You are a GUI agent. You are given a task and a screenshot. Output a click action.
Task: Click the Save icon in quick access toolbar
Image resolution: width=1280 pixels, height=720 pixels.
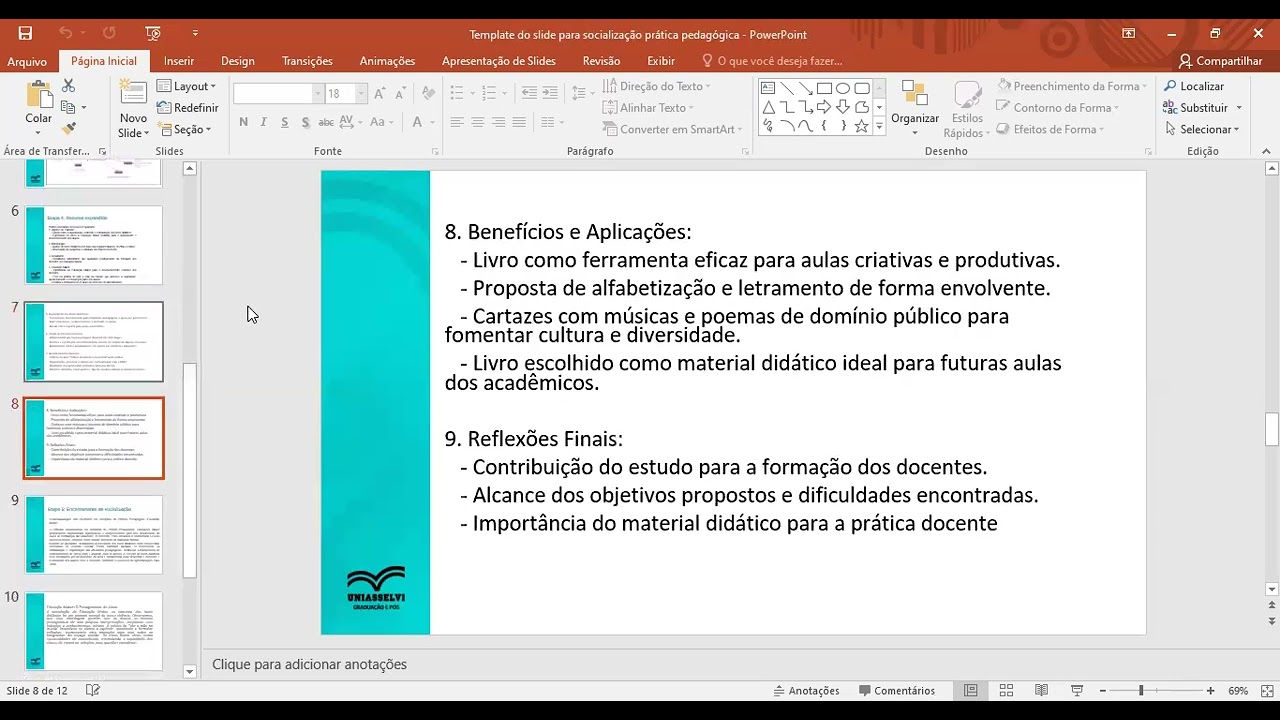click(25, 33)
